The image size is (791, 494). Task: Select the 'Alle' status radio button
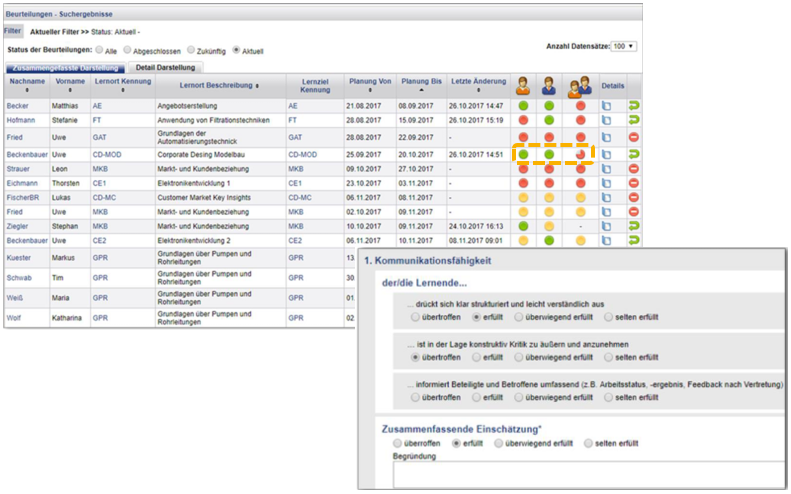[99, 50]
